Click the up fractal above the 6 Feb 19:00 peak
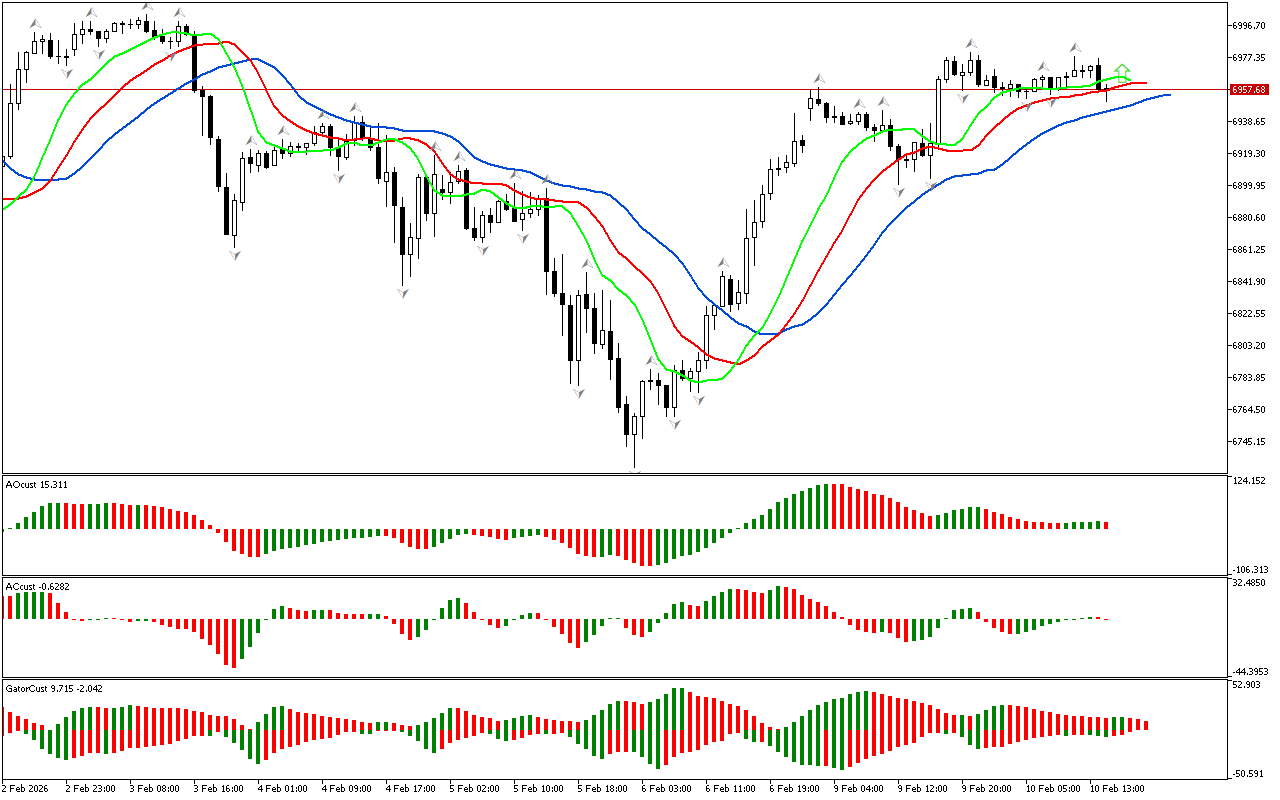This screenshot has width=1280, height=800. pyautogui.click(x=818, y=77)
